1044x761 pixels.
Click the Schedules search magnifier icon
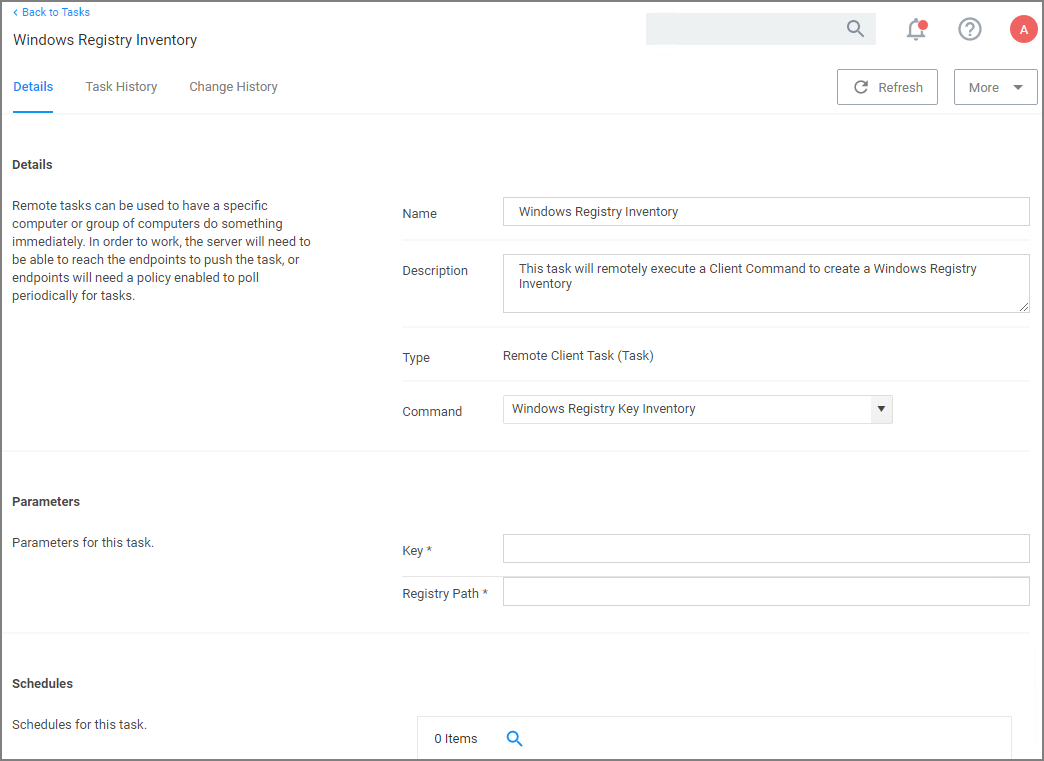click(x=515, y=739)
